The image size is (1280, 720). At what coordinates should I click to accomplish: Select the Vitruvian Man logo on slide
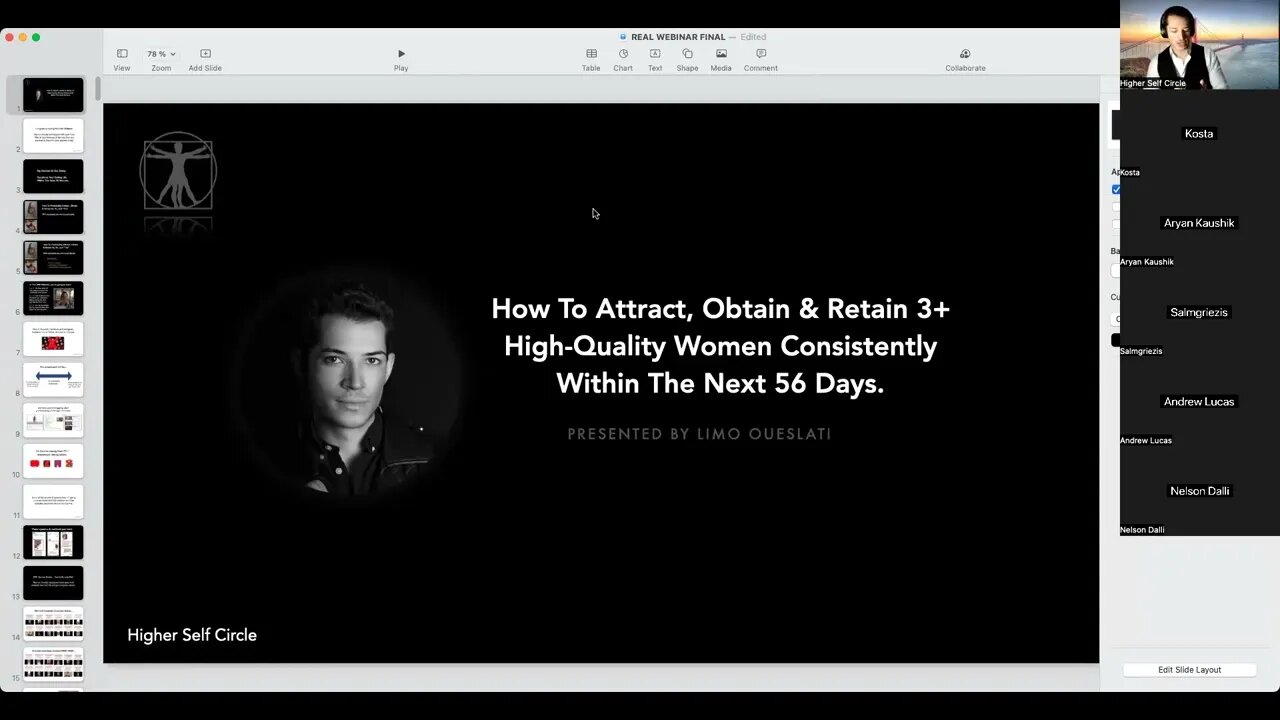178,171
